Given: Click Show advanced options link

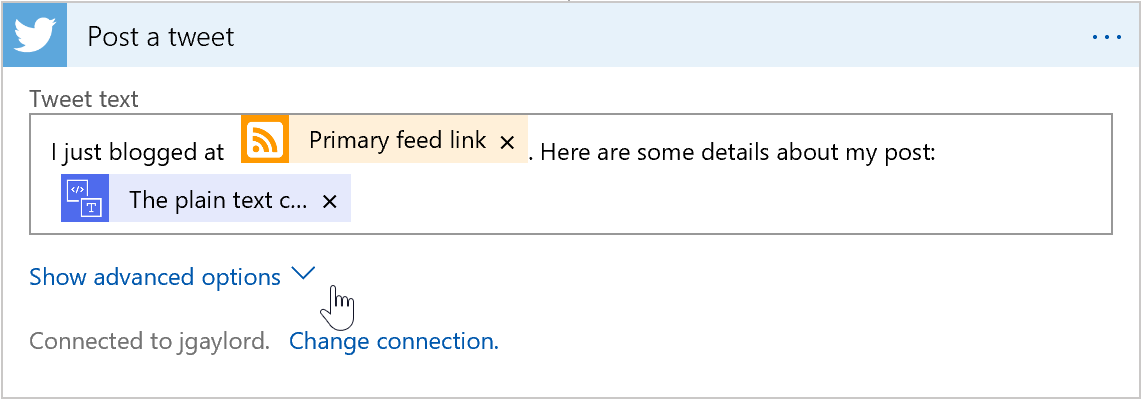Looking at the screenshot, I should coord(154,277).
